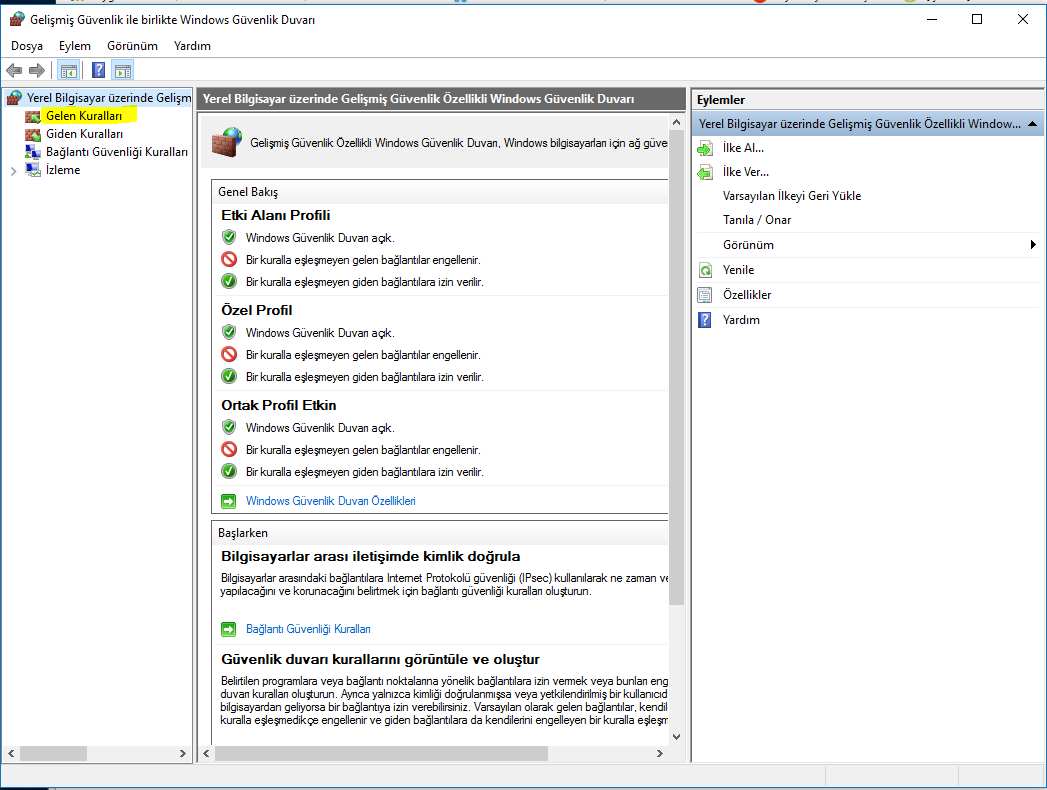The width and height of the screenshot is (1047, 790).
Task: Click the center pane vertical scrollbar thumb
Action: click(x=676, y=369)
